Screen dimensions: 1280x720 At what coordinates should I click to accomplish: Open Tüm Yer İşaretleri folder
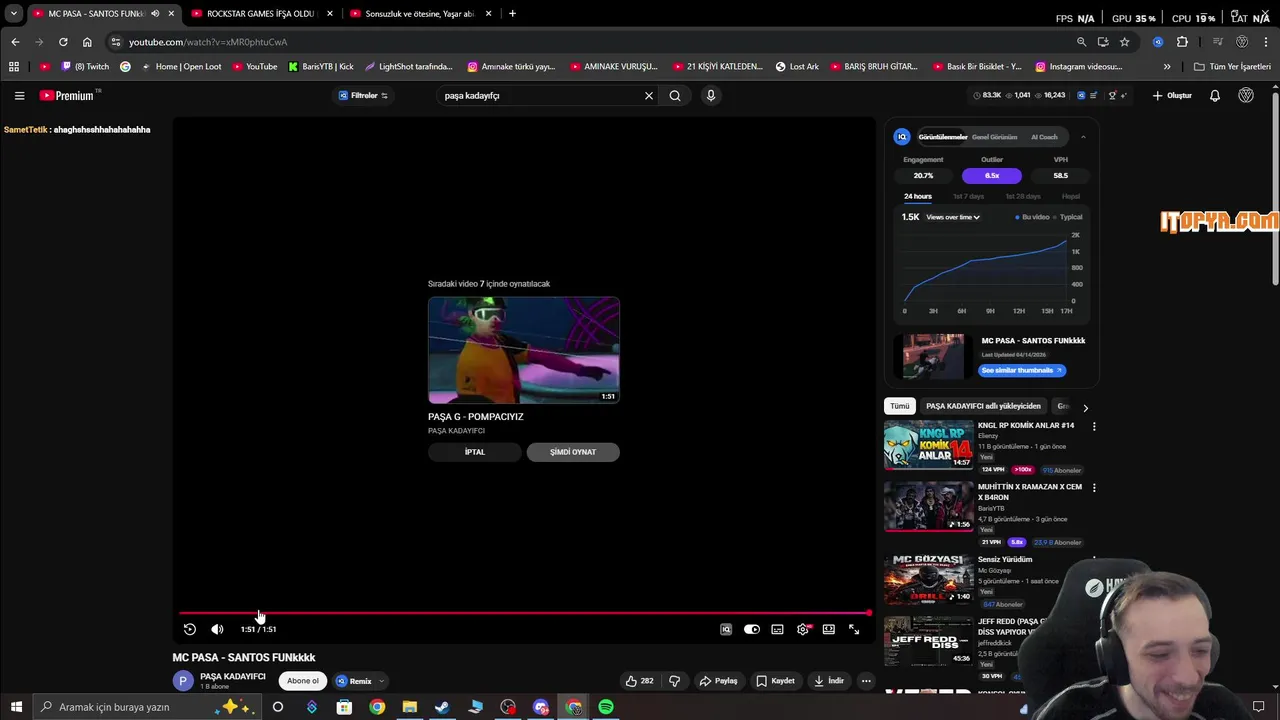(1233, 67)
